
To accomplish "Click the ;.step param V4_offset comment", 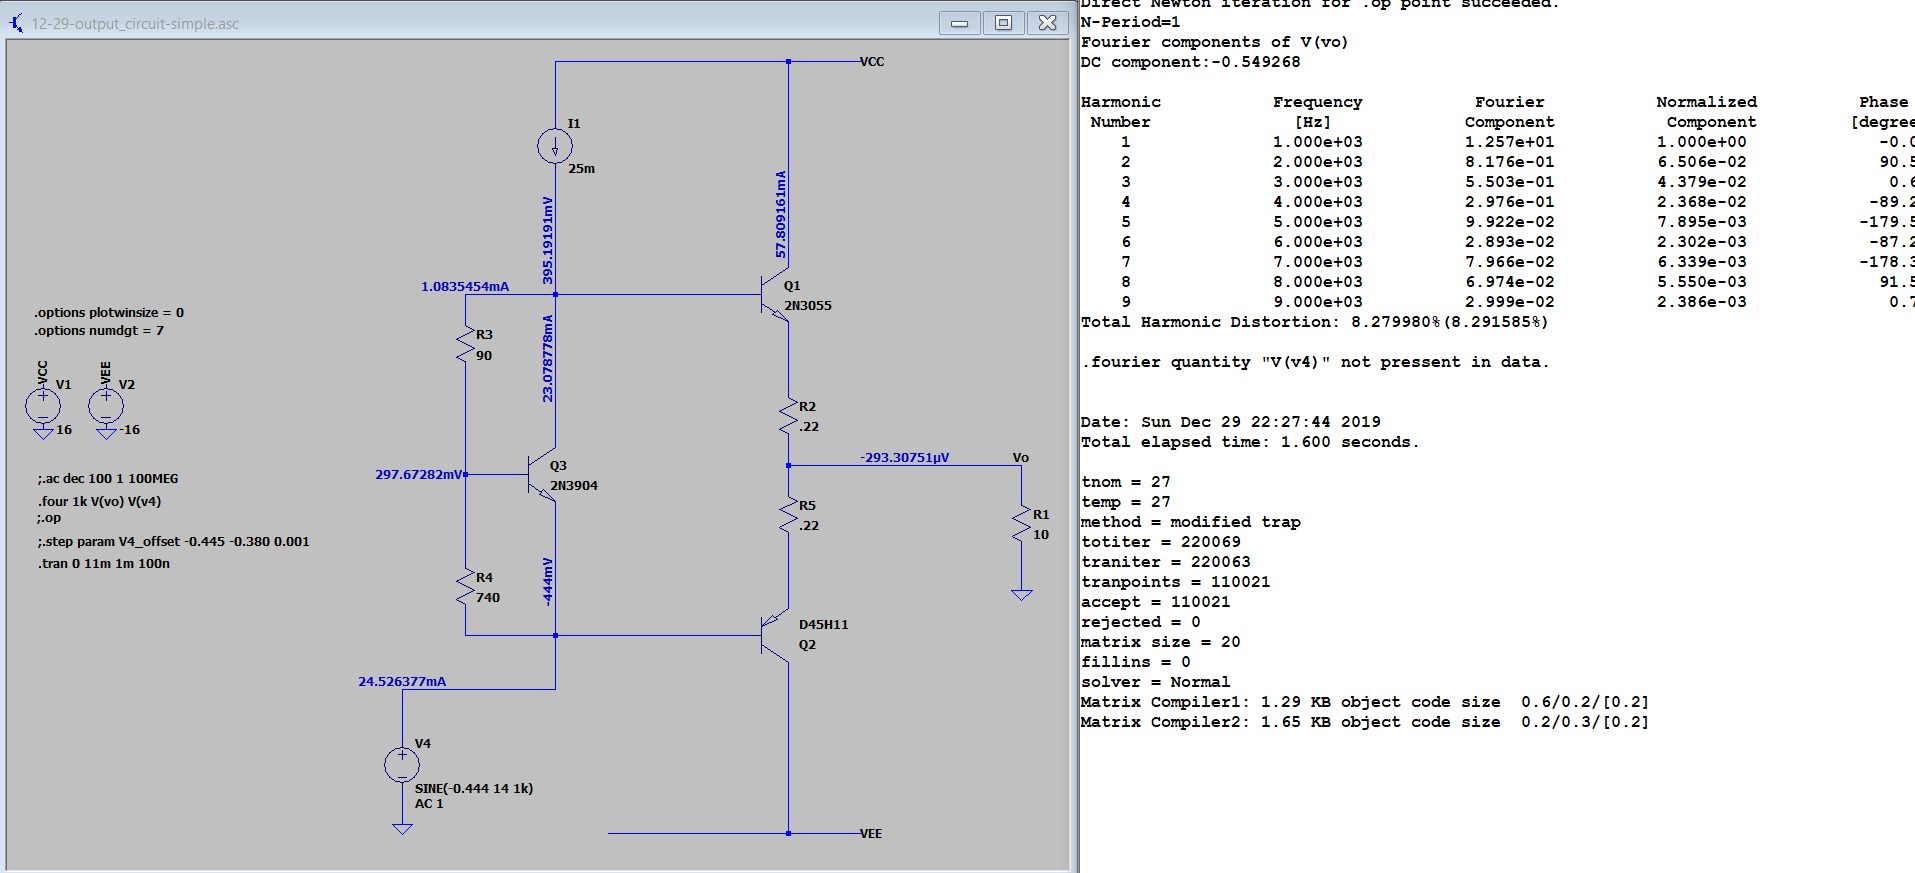I will click(174, 542).
